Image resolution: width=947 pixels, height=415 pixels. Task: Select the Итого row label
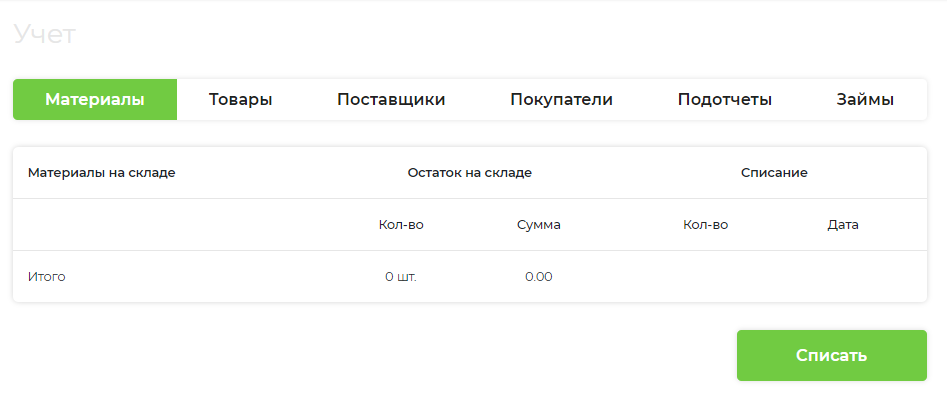[x=47, y=277]
